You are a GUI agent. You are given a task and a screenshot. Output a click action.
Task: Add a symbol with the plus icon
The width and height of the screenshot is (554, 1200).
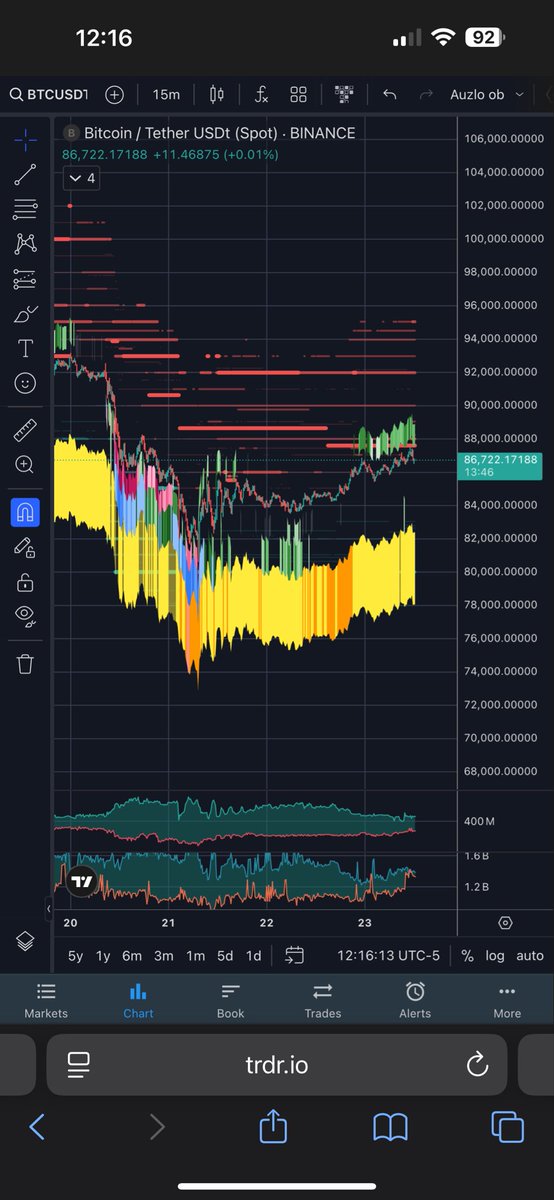pyautogui.click(x=115, y=94)
